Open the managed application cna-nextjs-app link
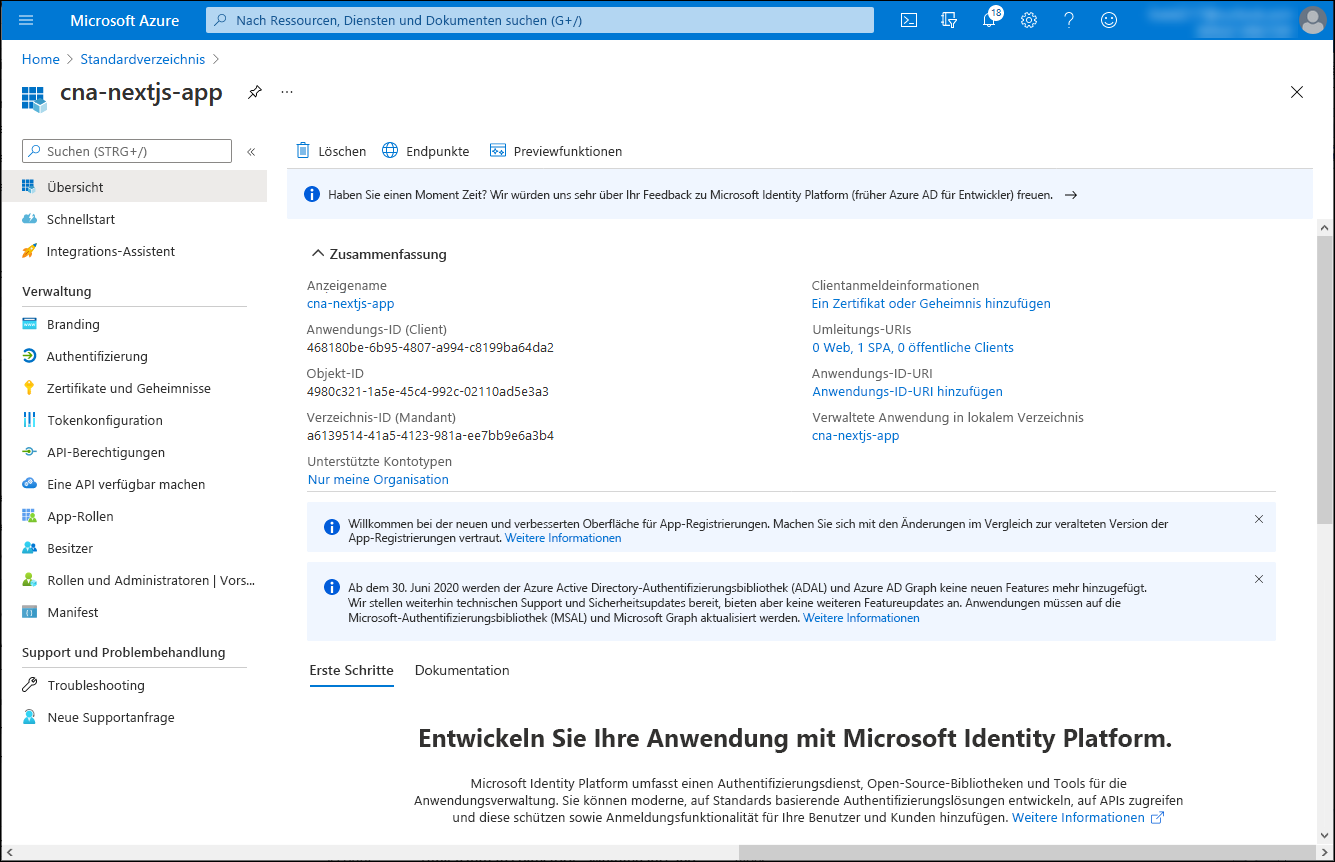The image size is (1335, 862). tap(856, 435)
